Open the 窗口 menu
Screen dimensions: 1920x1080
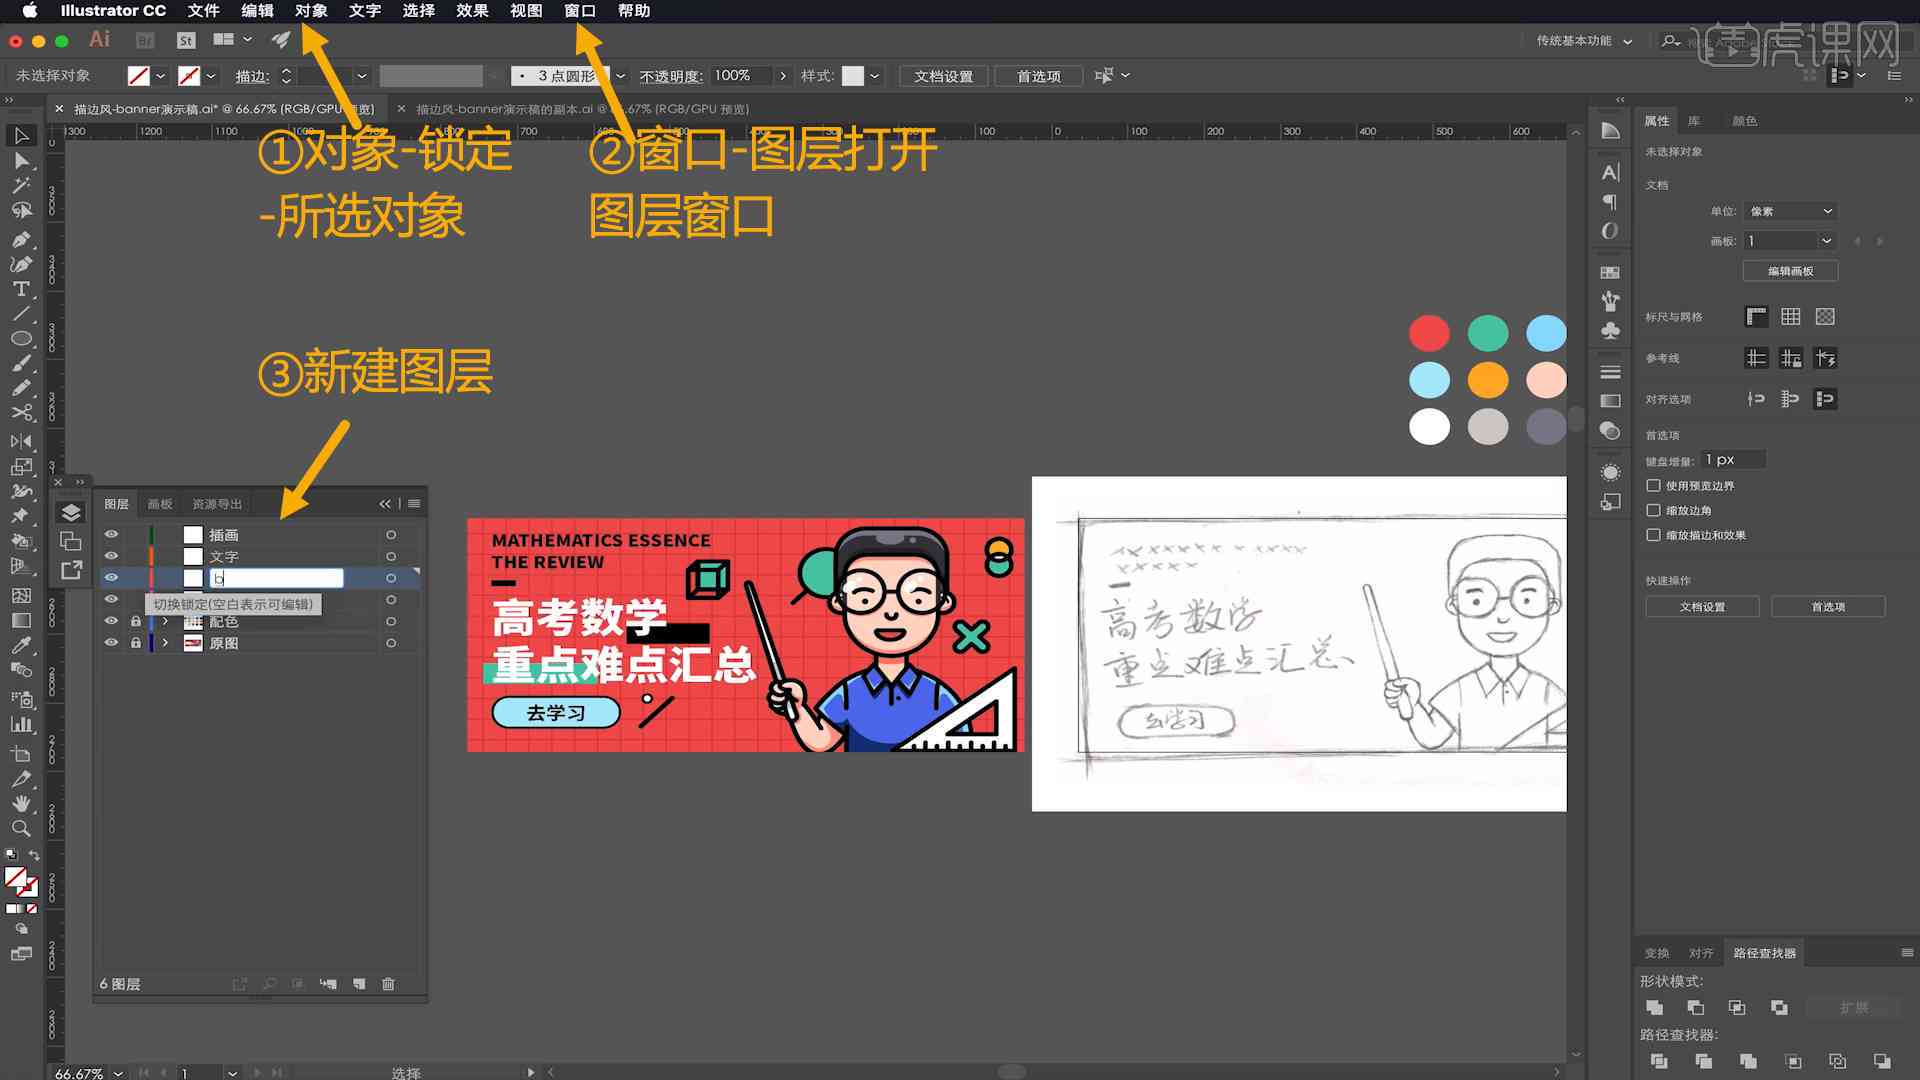tap(578, 11)
